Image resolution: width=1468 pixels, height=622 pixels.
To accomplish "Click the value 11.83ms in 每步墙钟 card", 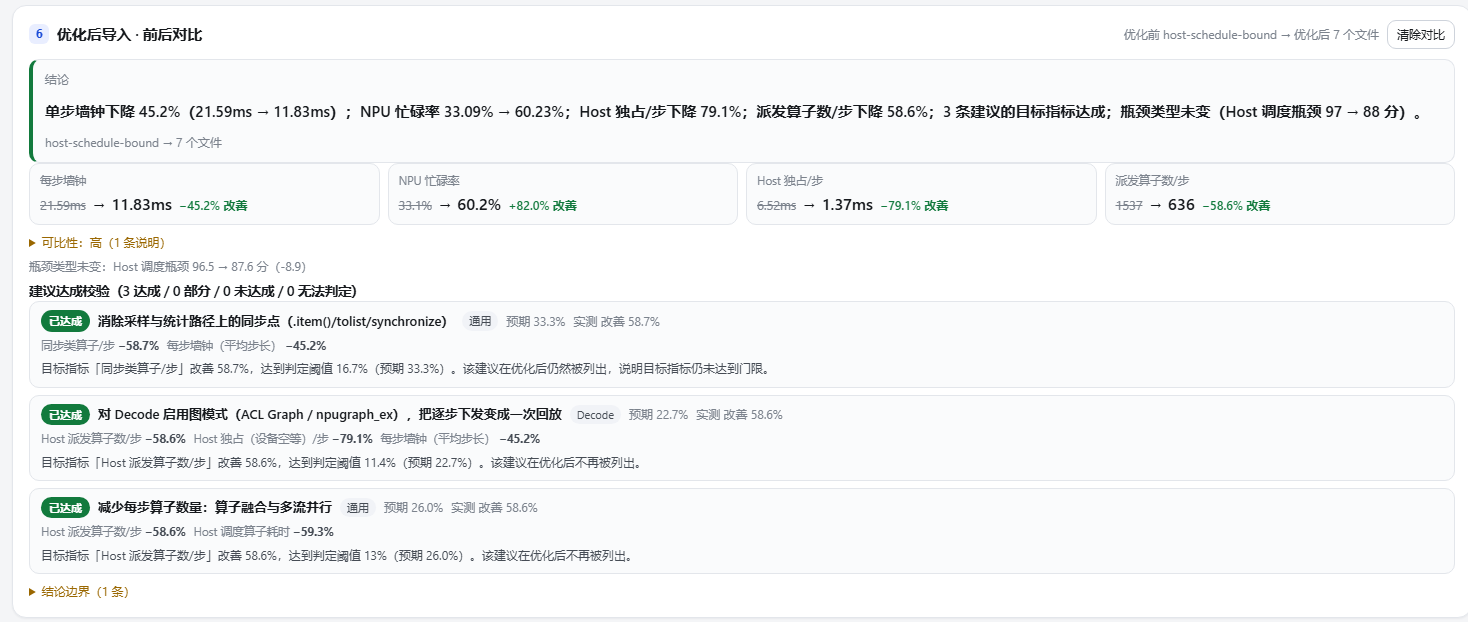I will 141,205.
